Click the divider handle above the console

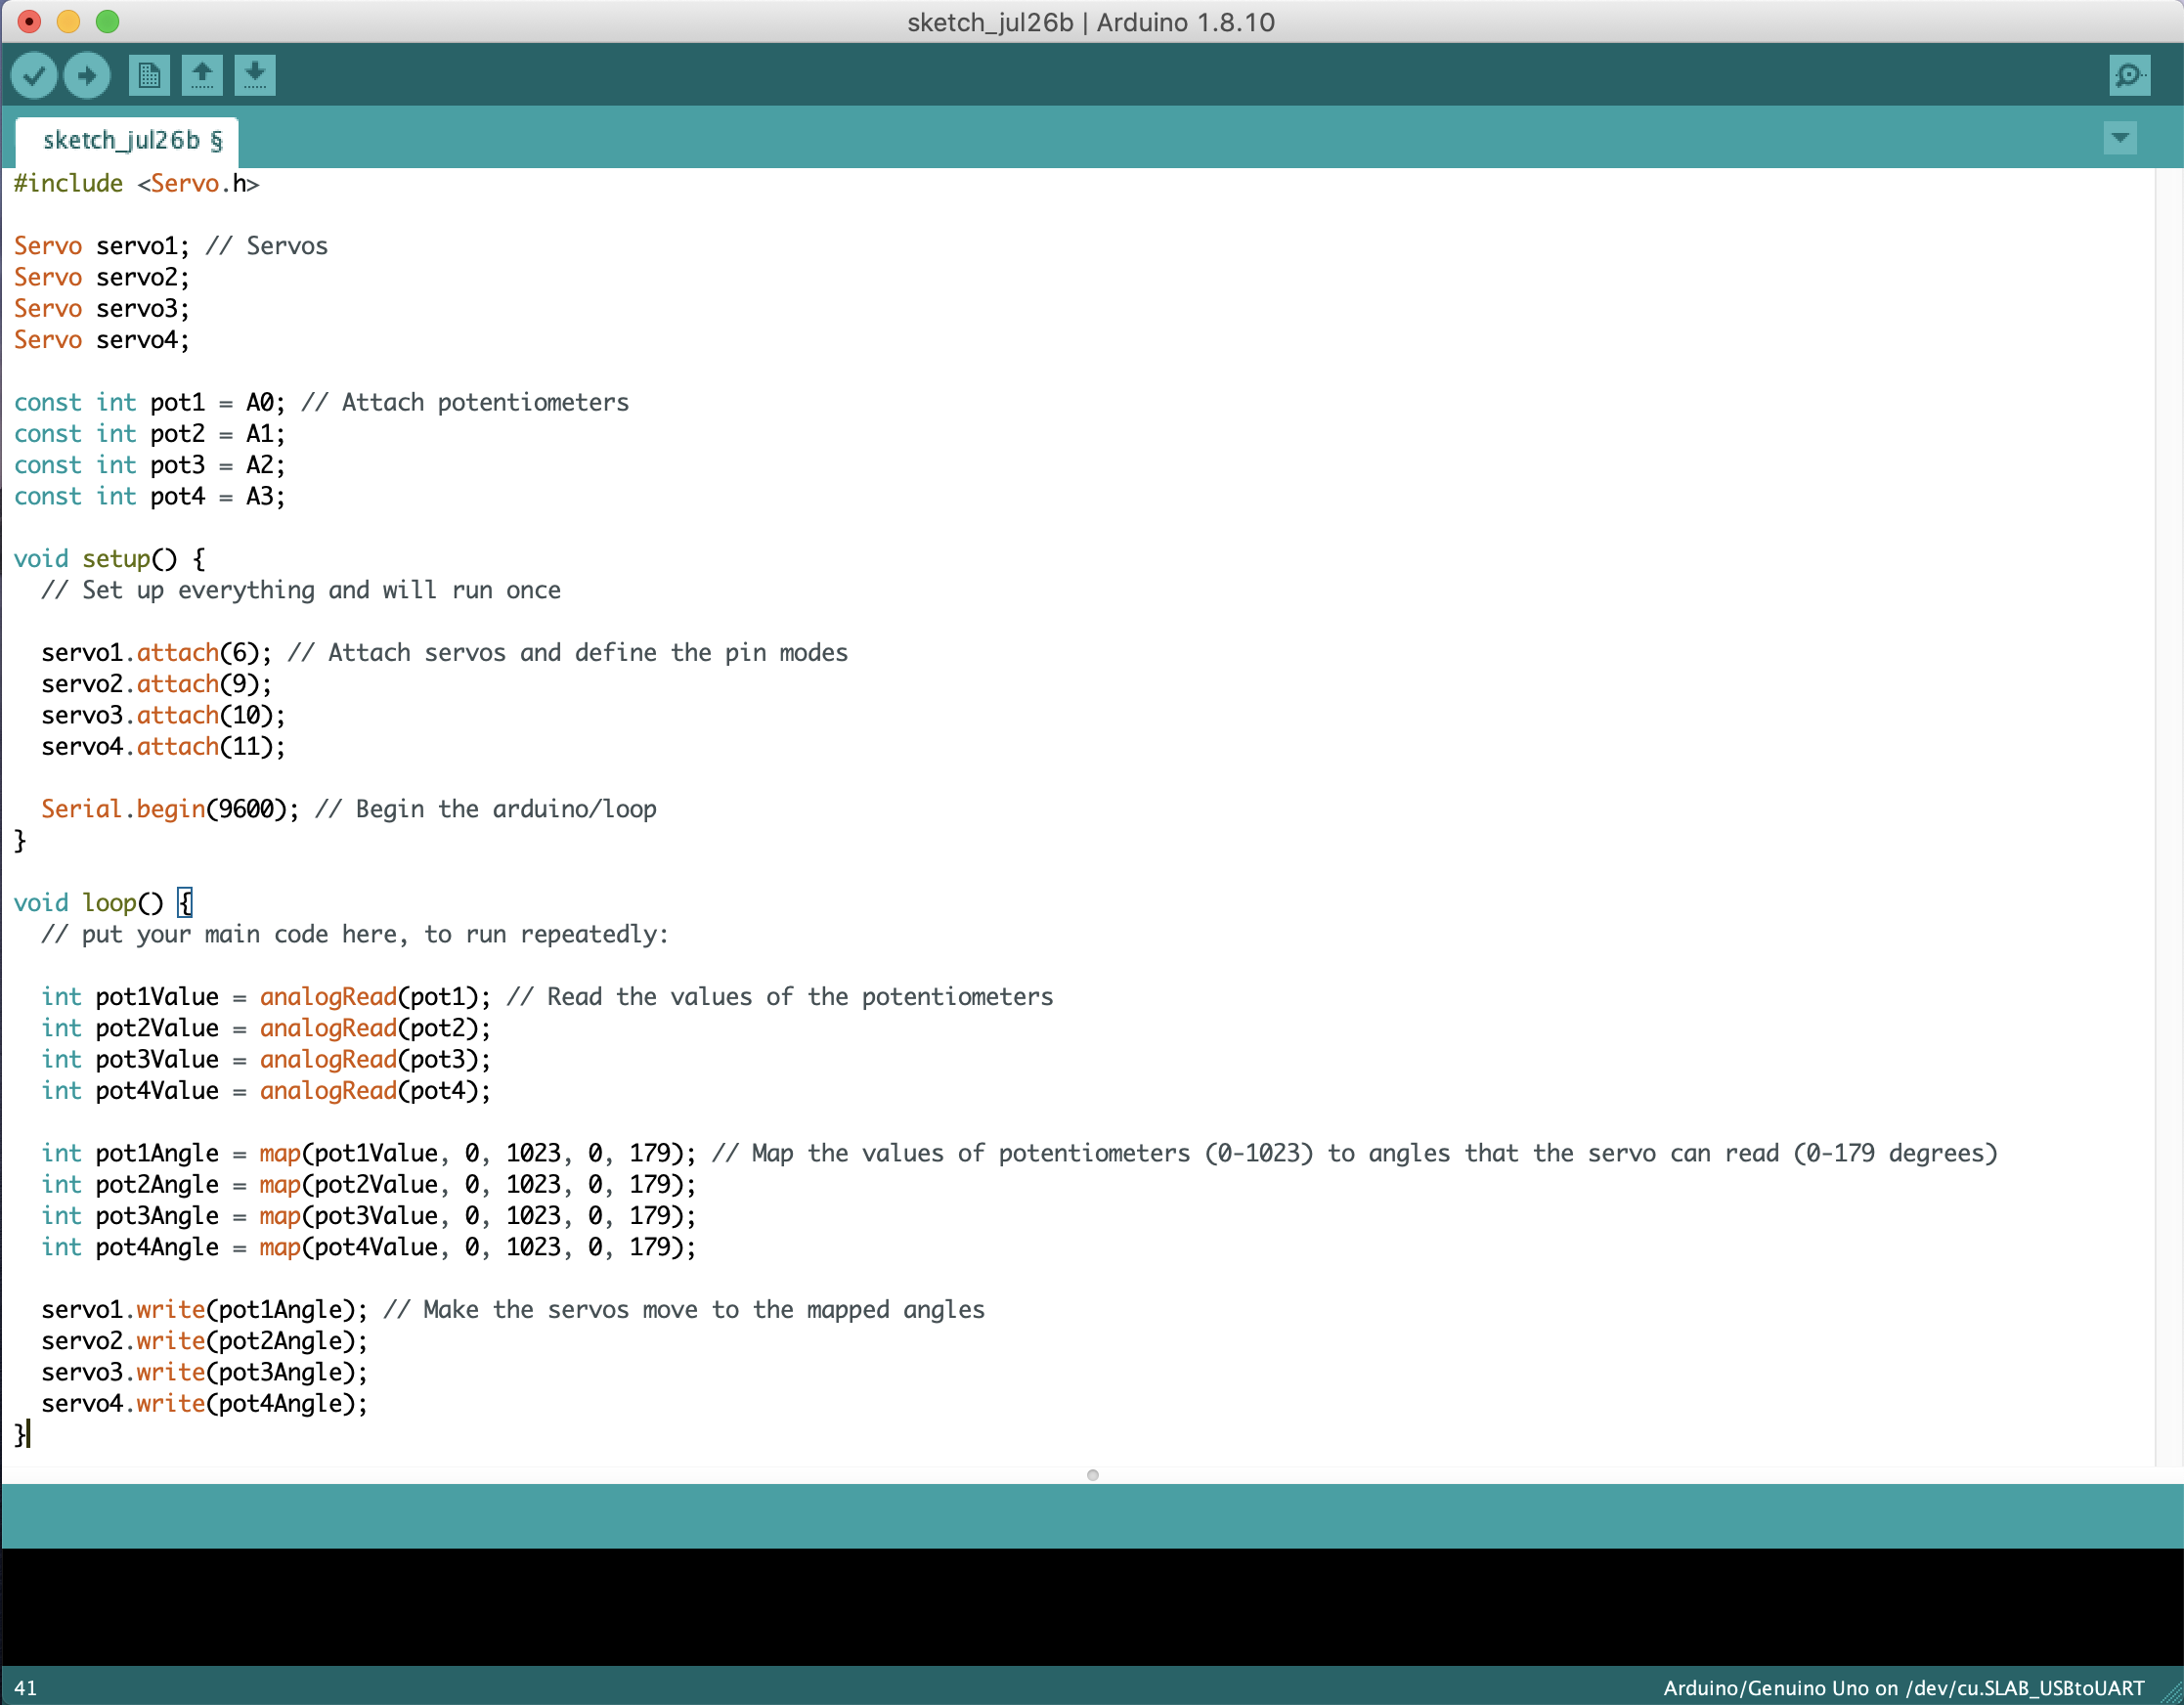[x=1092, y=1475]
